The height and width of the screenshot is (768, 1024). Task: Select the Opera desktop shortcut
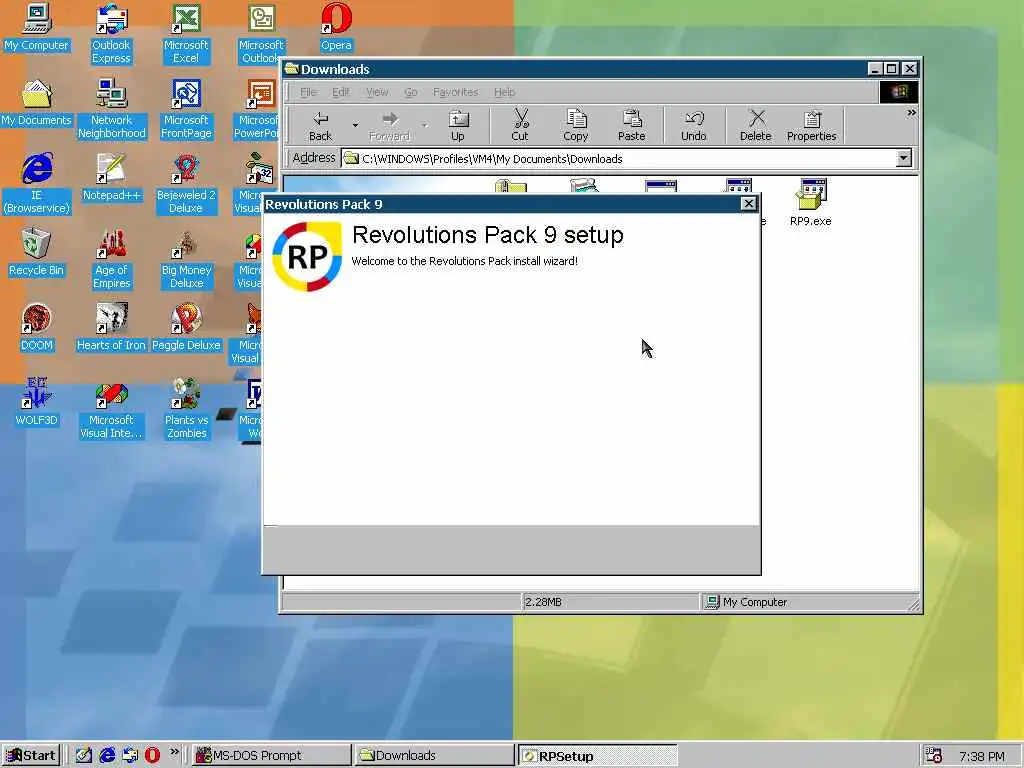336,27
